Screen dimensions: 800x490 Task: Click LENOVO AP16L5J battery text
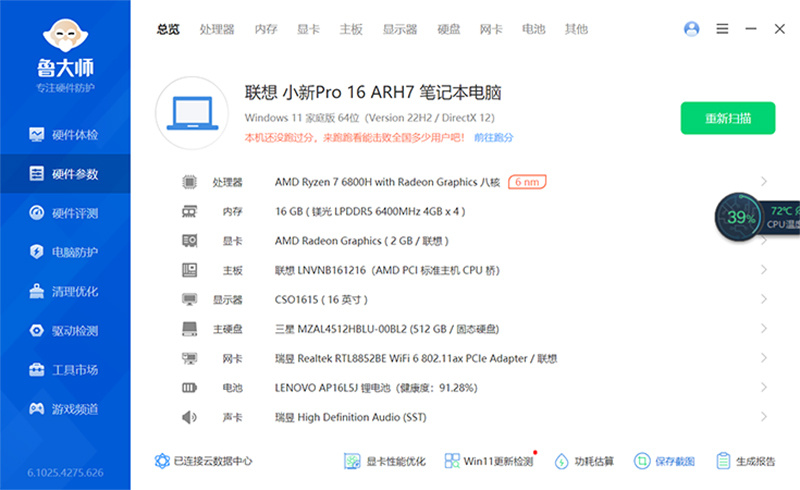(x=376, y=388)
